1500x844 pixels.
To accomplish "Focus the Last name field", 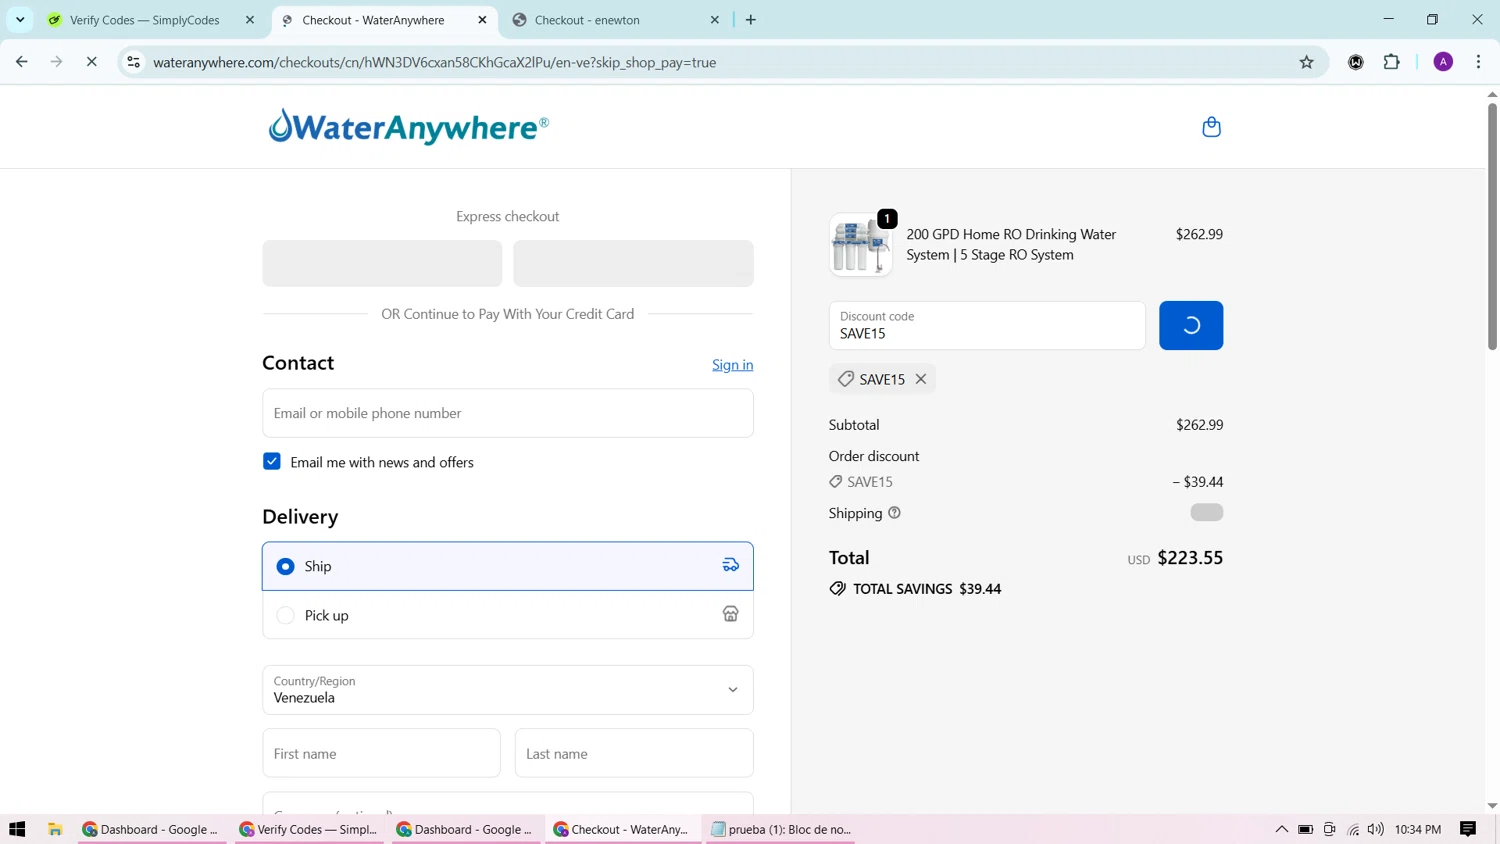I will pos(634,753).
